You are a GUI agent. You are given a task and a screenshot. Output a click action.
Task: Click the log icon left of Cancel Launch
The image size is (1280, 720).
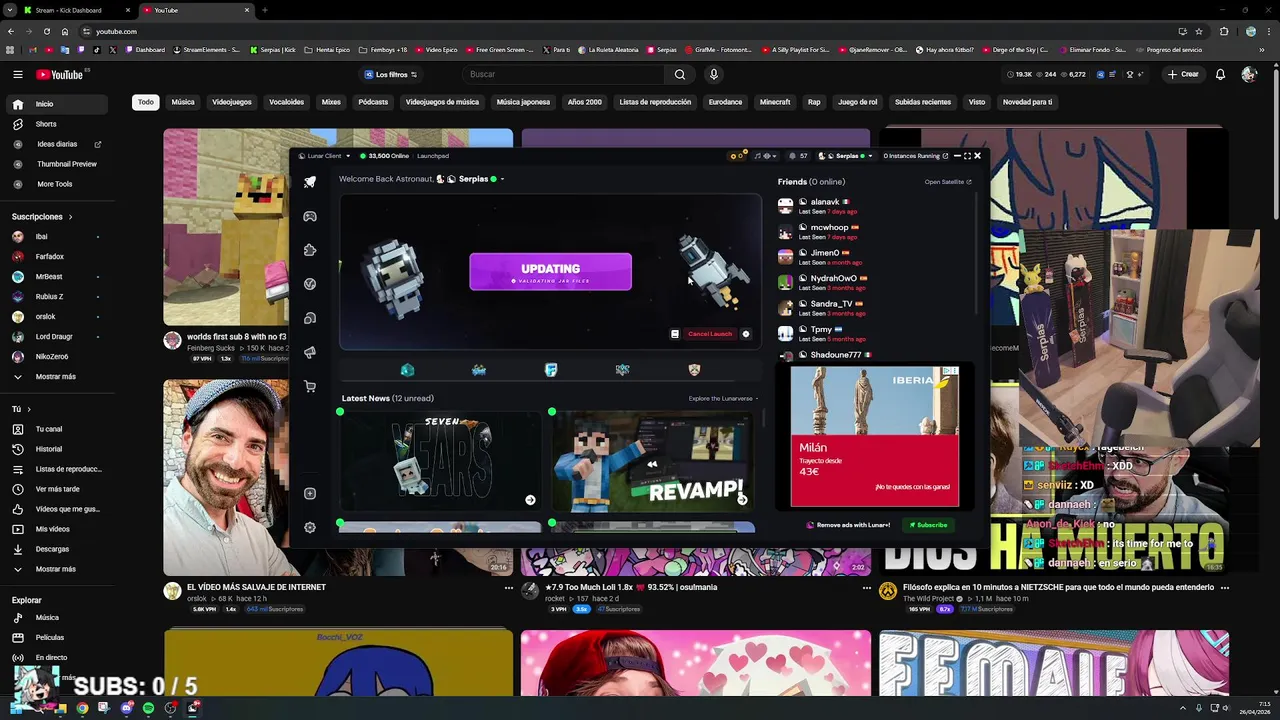tap(675, 334)
